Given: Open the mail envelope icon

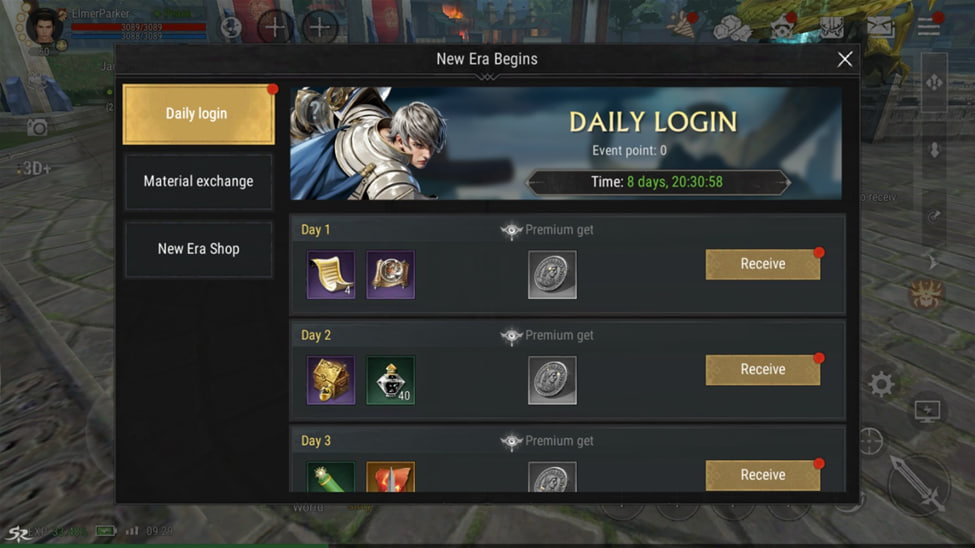Looking at the screenshot, I should point(880,27).
